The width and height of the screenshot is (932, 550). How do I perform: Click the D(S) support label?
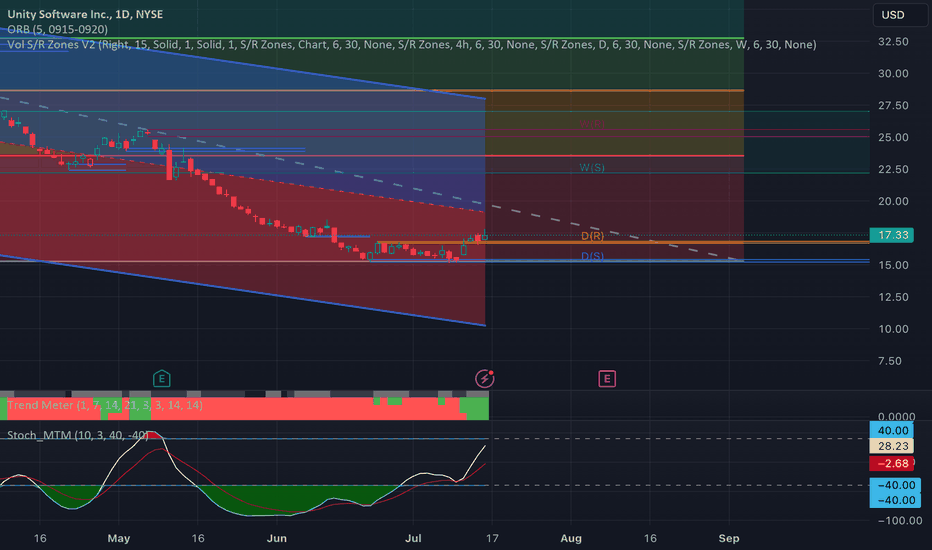point(592,256)
